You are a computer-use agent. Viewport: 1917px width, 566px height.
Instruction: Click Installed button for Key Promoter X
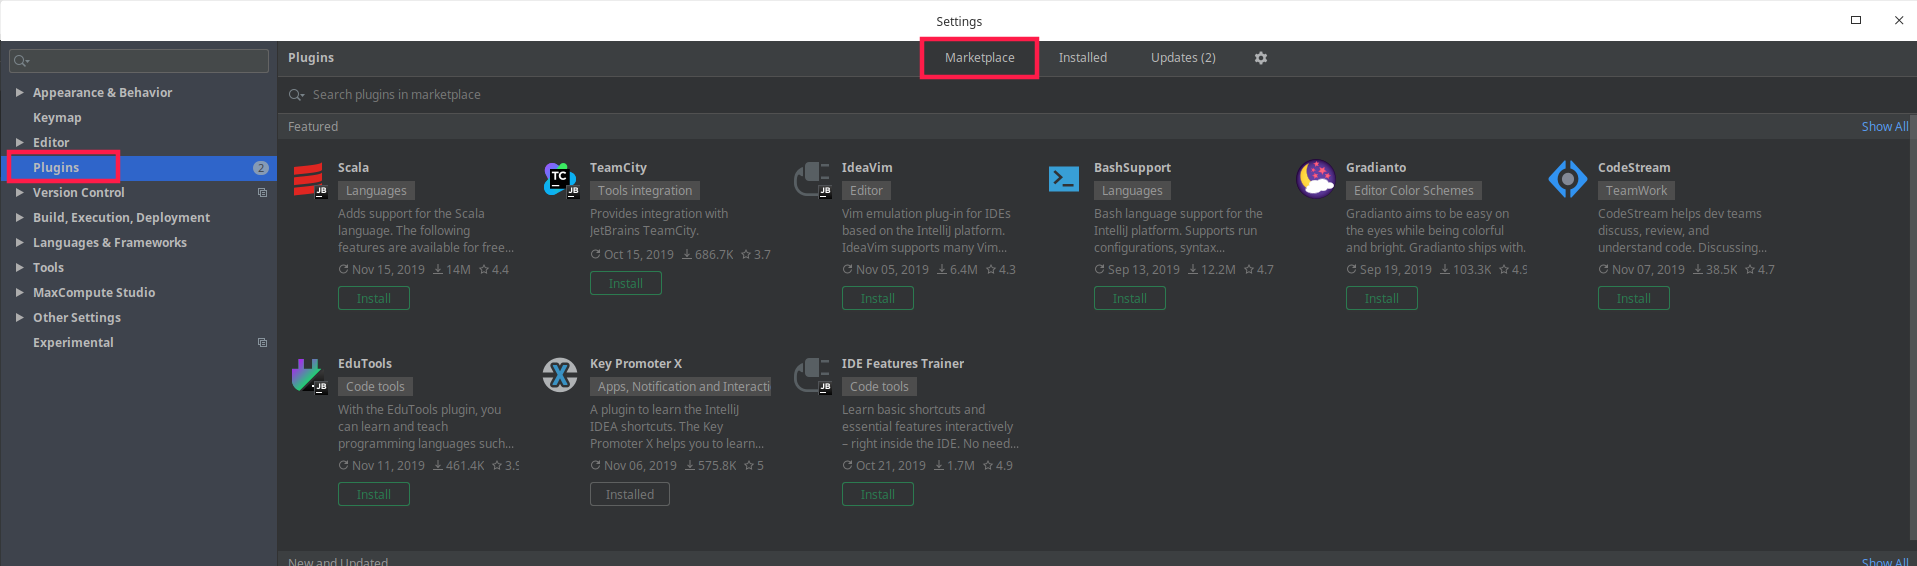coord(630,494)
